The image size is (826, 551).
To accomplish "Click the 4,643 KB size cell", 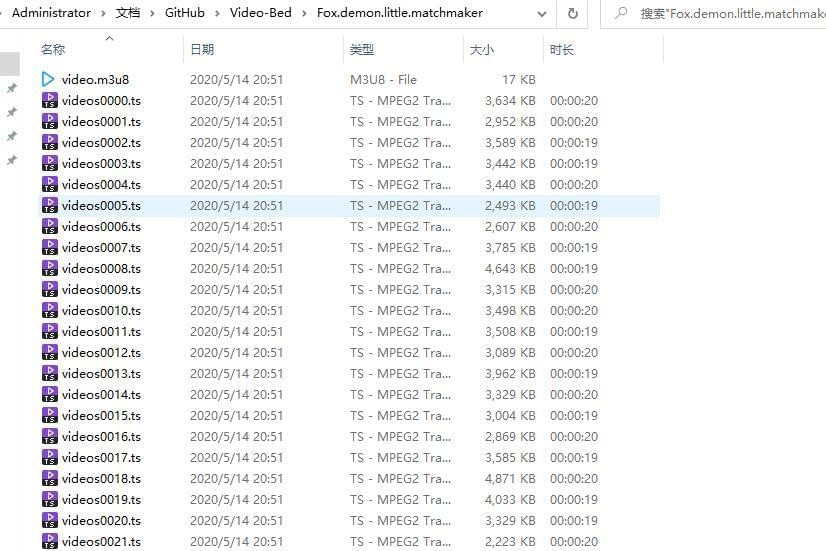I will tap(510, 268).
